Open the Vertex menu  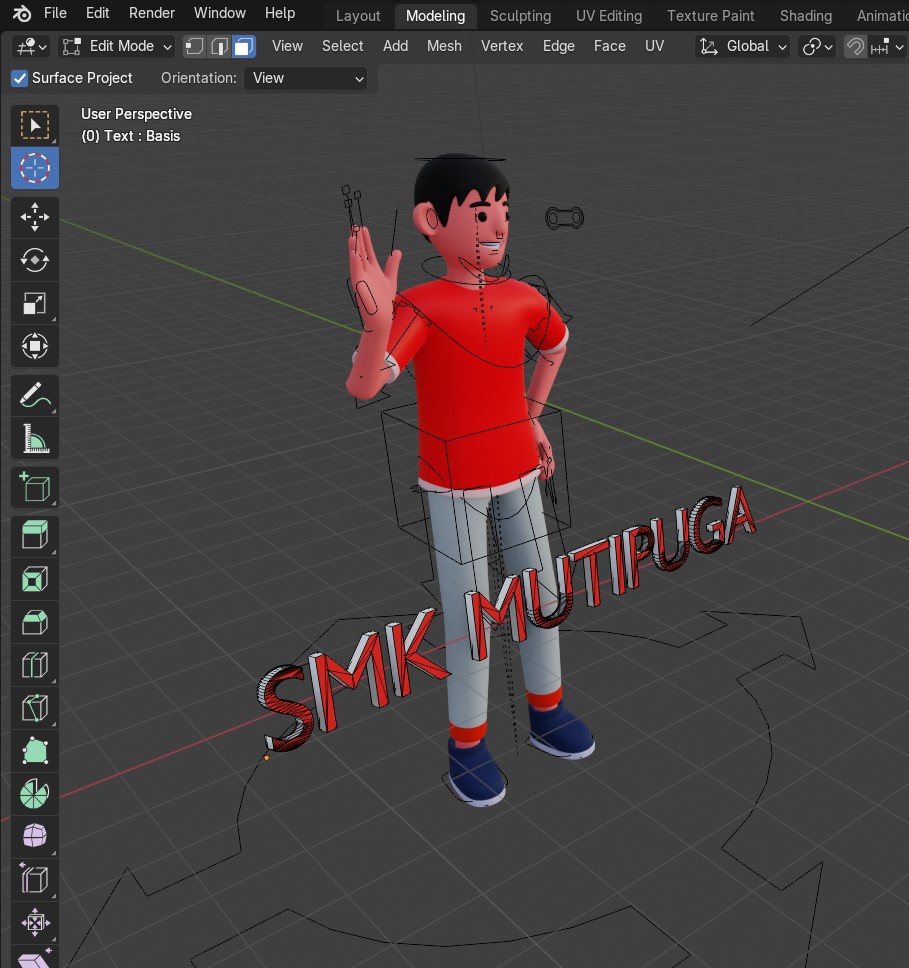pyautogui.click(x=501, y=46)
